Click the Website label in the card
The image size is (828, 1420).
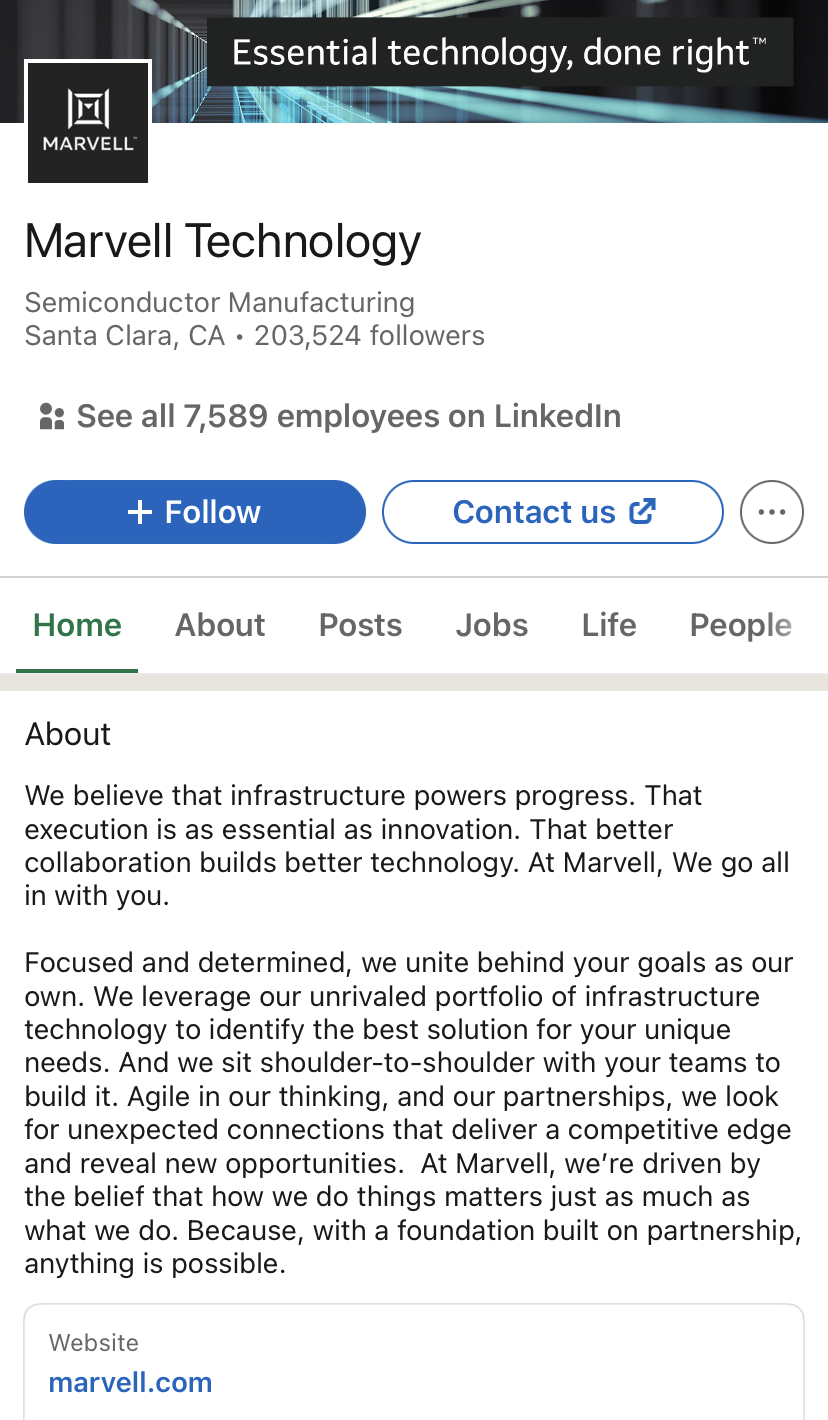pos(94,1343)
